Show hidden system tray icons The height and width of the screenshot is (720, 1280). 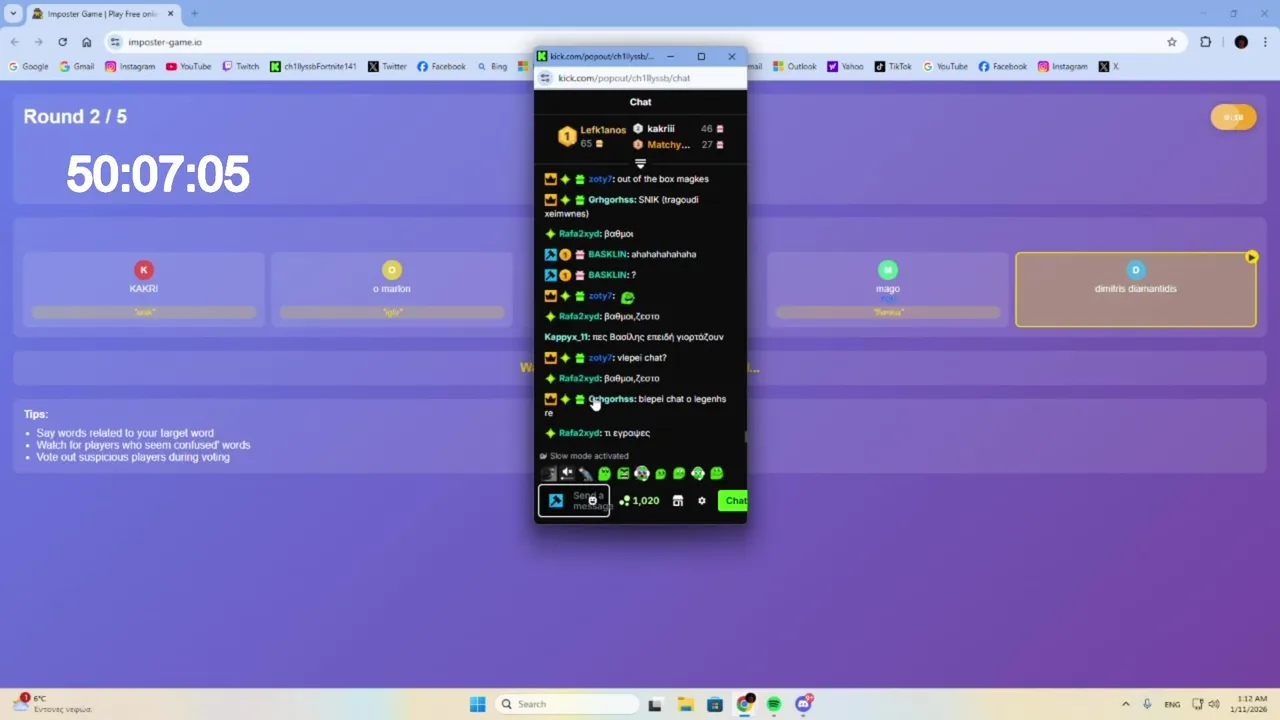pos(1125,704)
